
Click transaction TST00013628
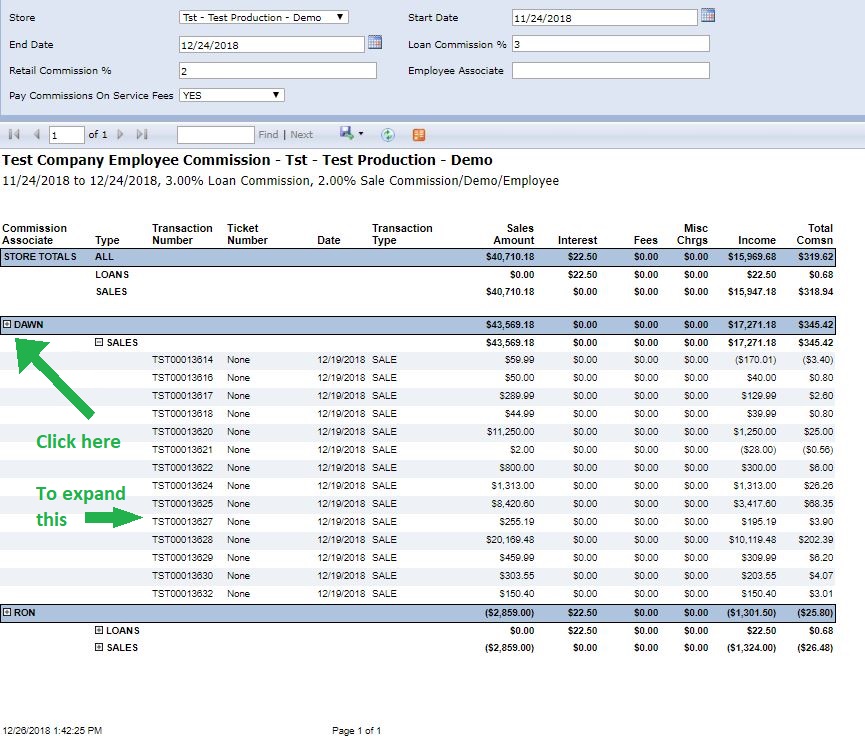183,540
